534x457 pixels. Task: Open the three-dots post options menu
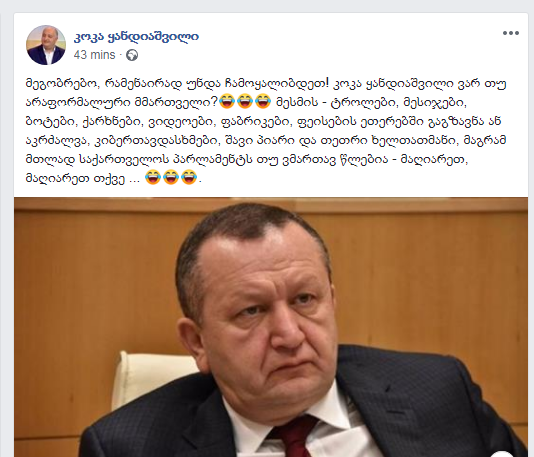tap(511, 33)
